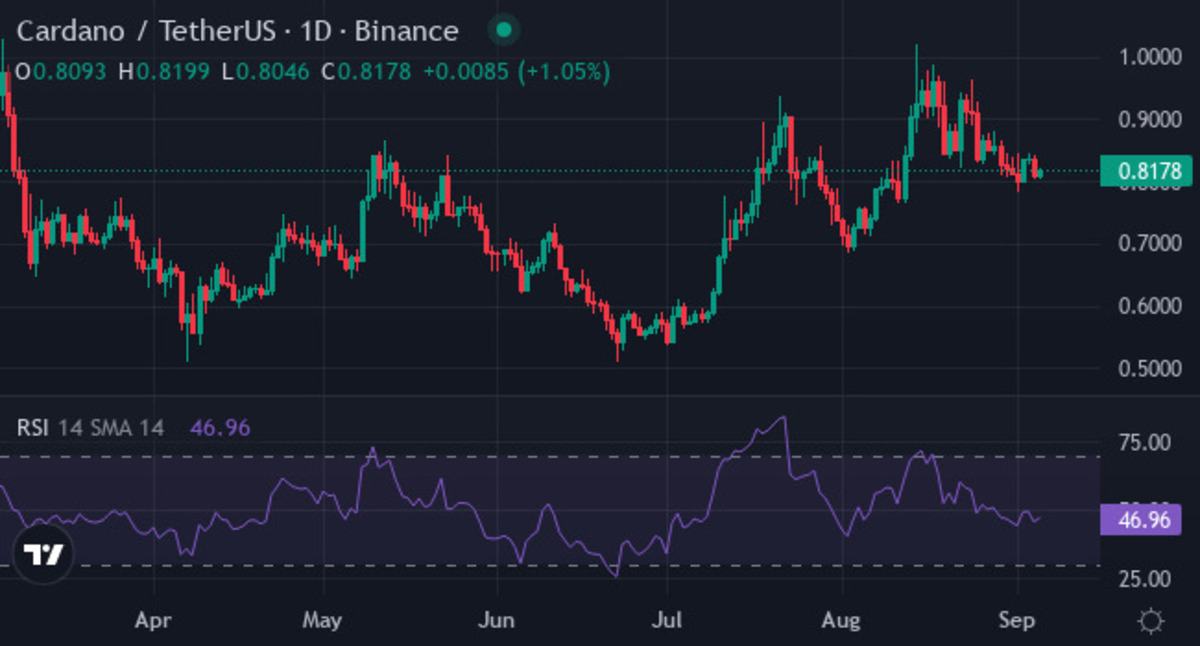Select the RSI 14 SMA 14 indicator label

click(x=90, y=428)
